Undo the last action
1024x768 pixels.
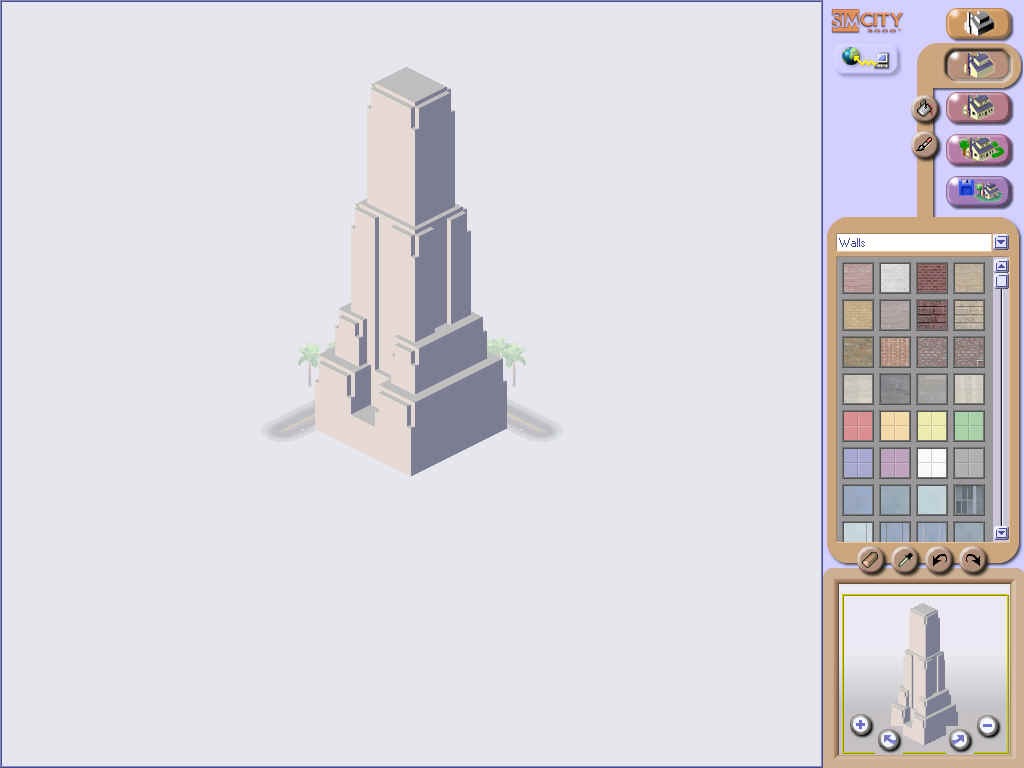point(939,560)
